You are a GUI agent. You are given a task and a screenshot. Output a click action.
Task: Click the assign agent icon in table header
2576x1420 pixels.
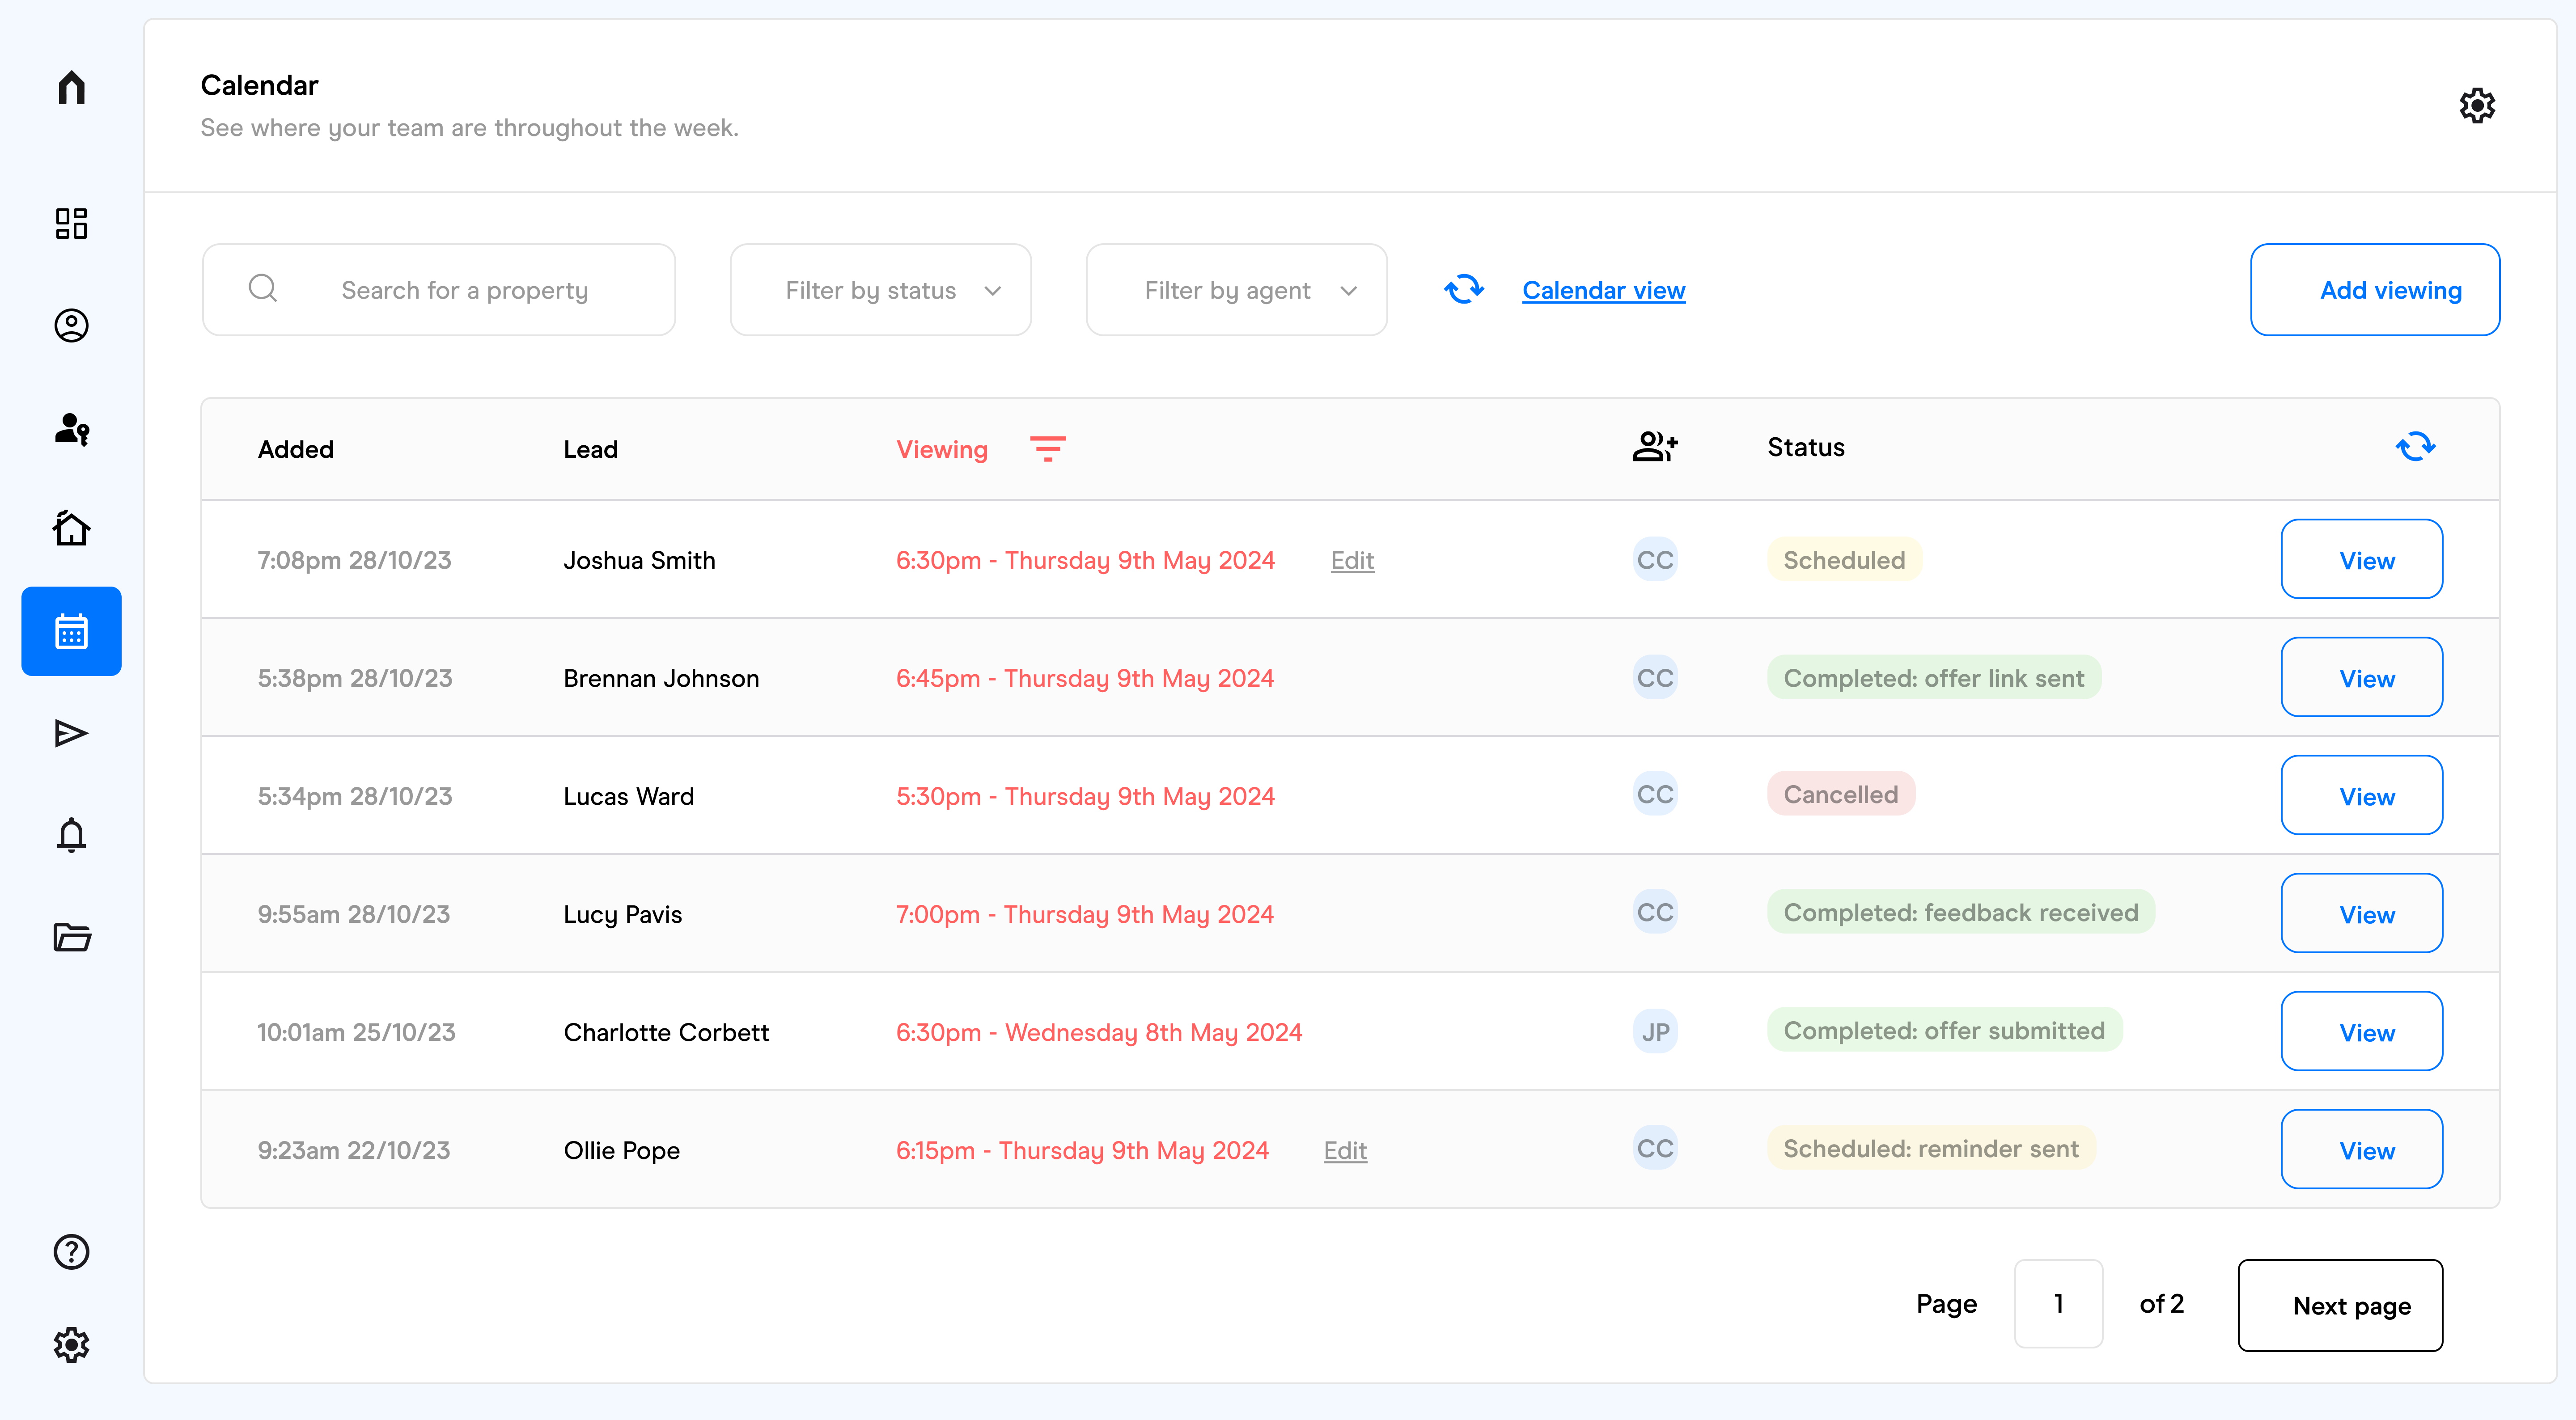point(1655,446)
